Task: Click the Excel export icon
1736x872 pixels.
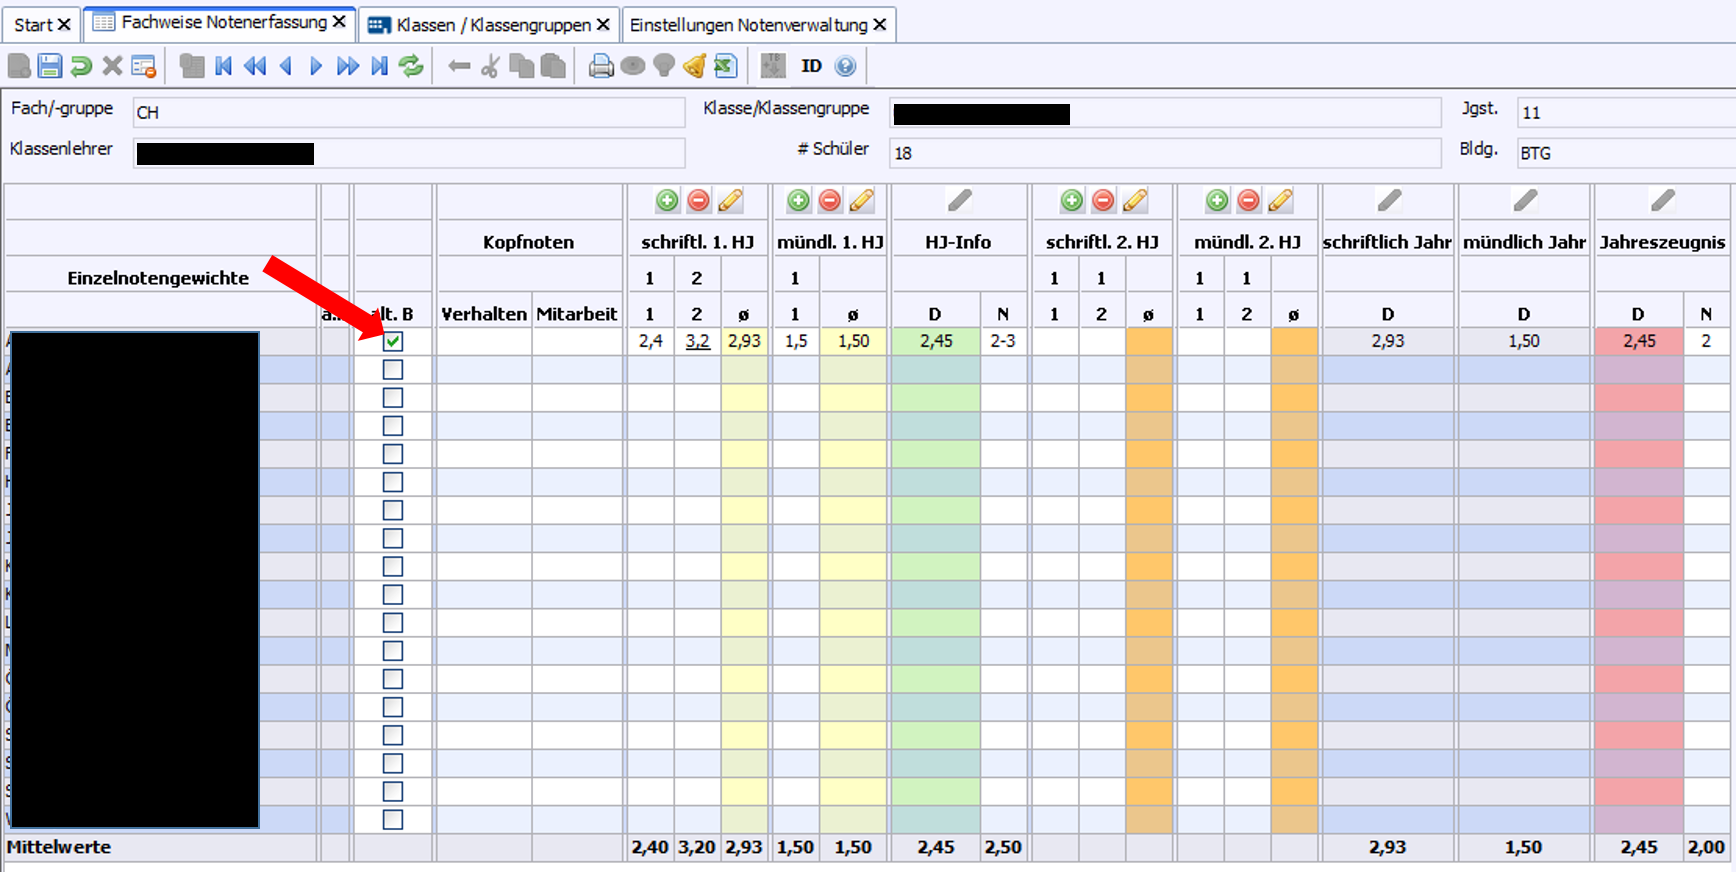Action: [x=726, y=66]
